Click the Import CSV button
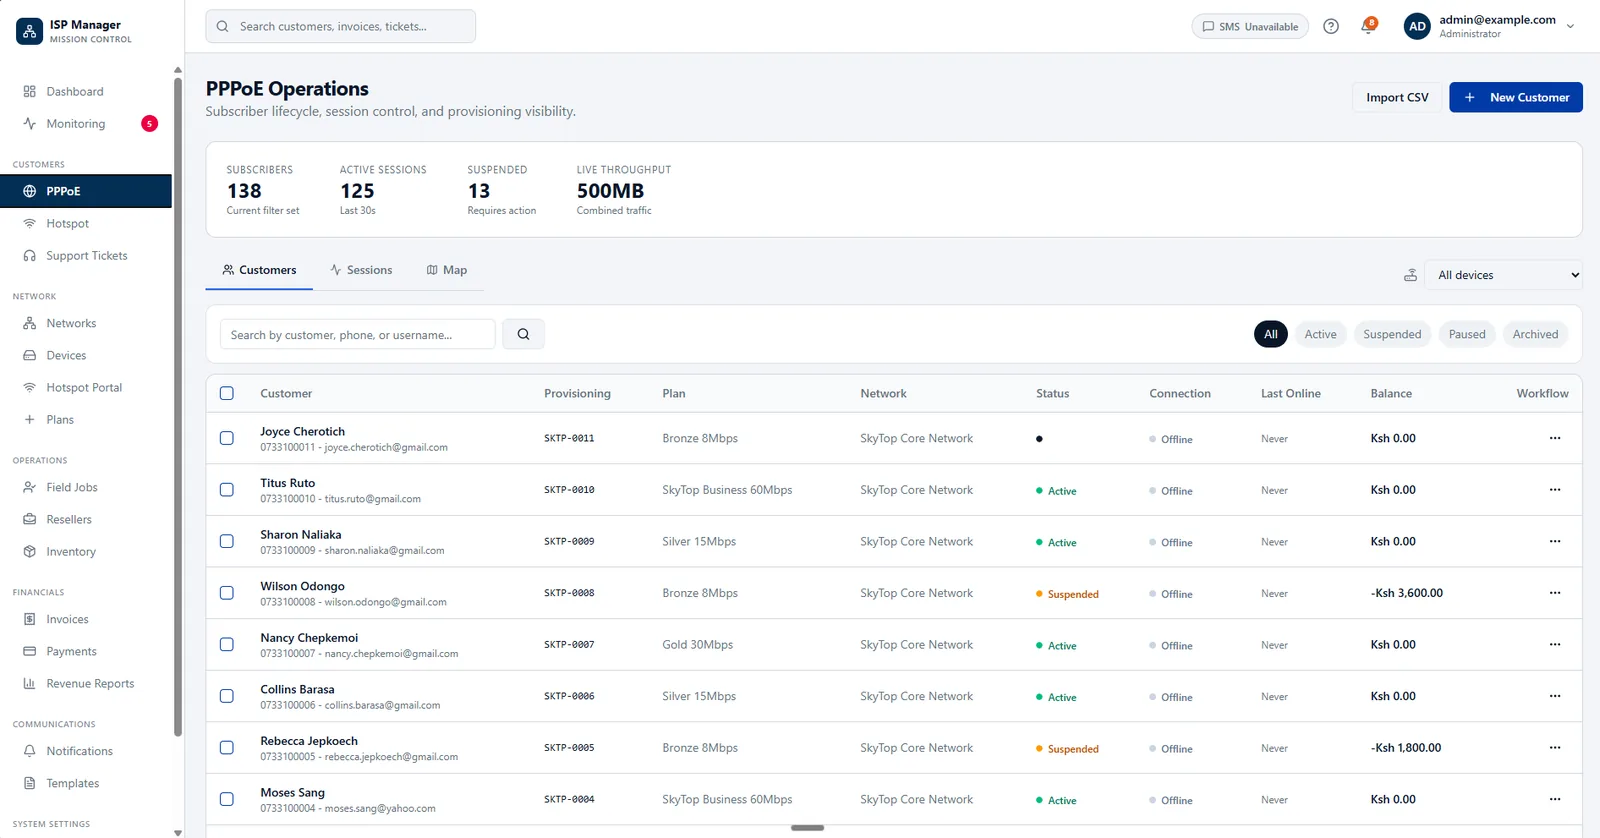This screenshot has height=838, width=1600. 1397,97
